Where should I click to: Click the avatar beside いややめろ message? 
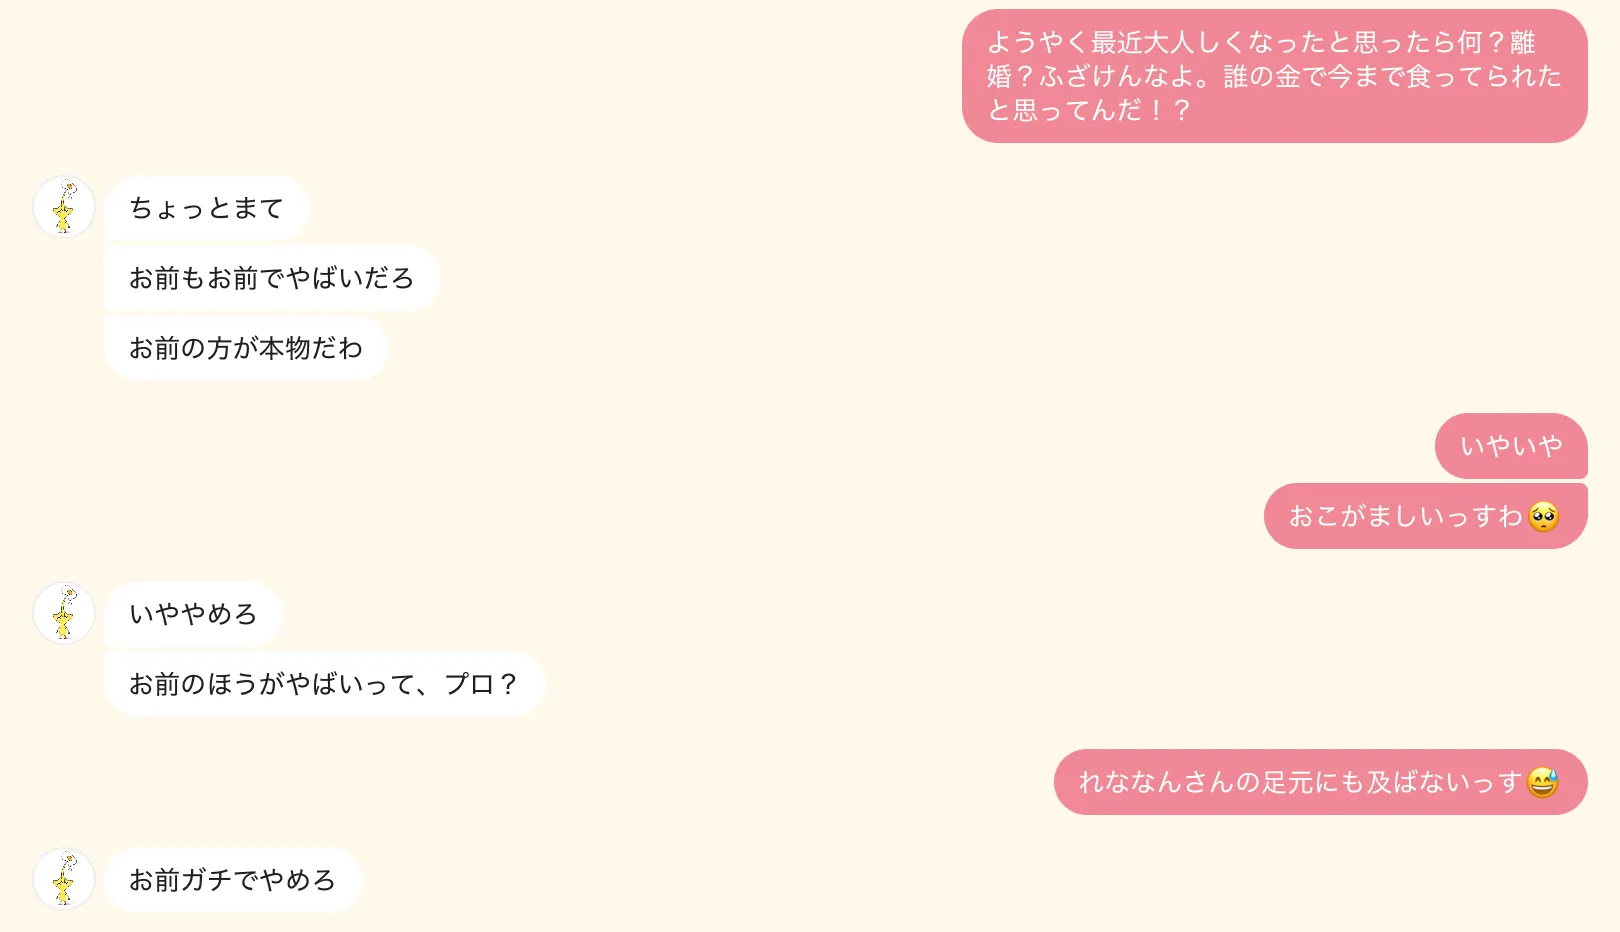click(64, 613)
